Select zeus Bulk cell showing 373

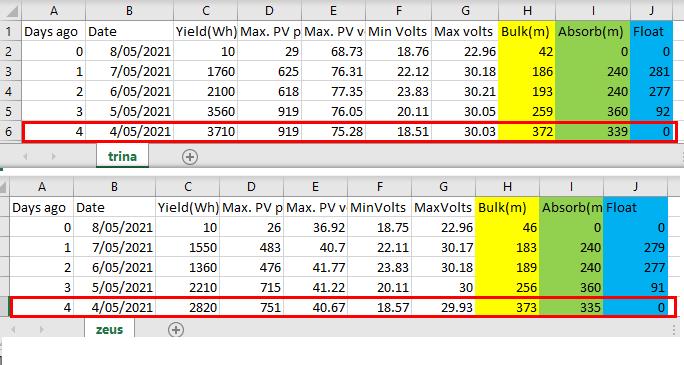(507, 307)
